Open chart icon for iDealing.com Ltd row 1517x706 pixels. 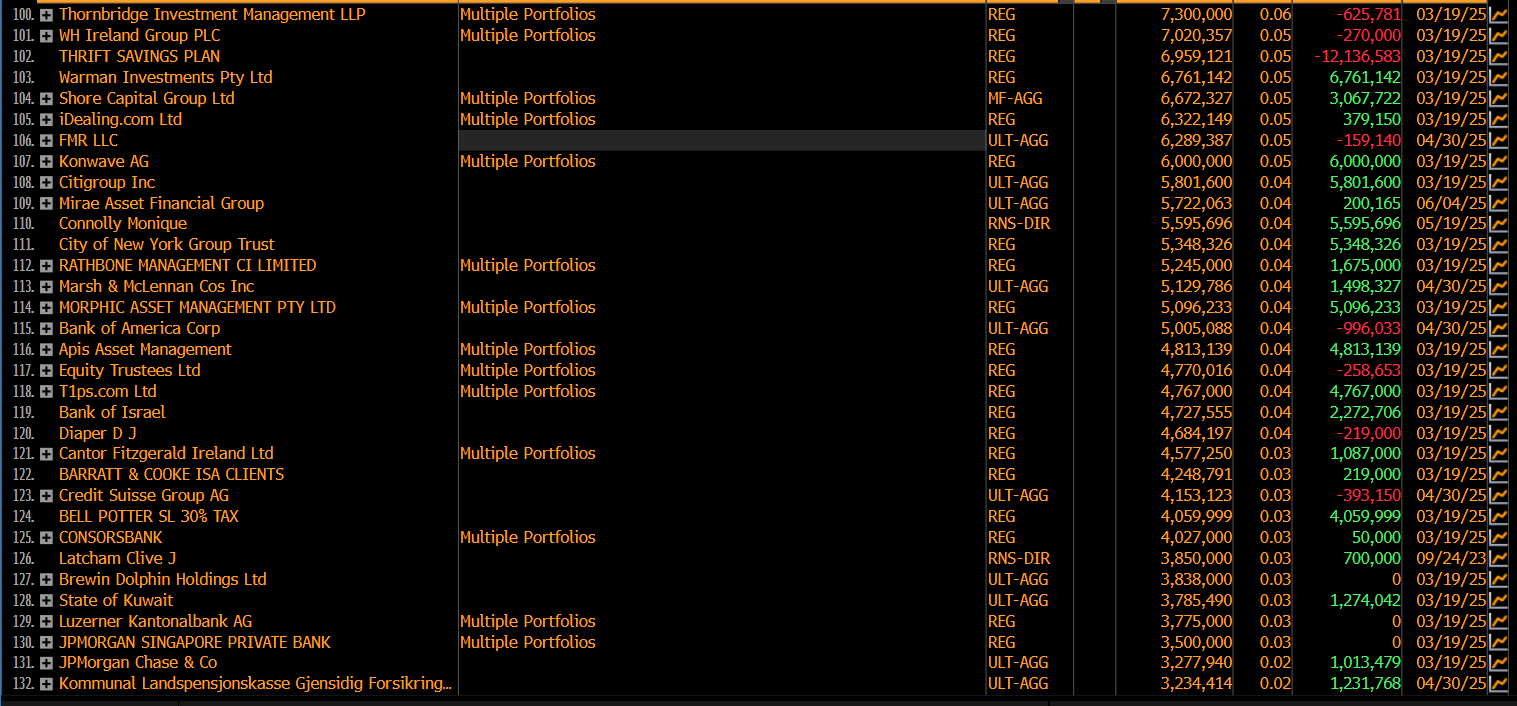pyautogui.click(x=1498, y=119)
